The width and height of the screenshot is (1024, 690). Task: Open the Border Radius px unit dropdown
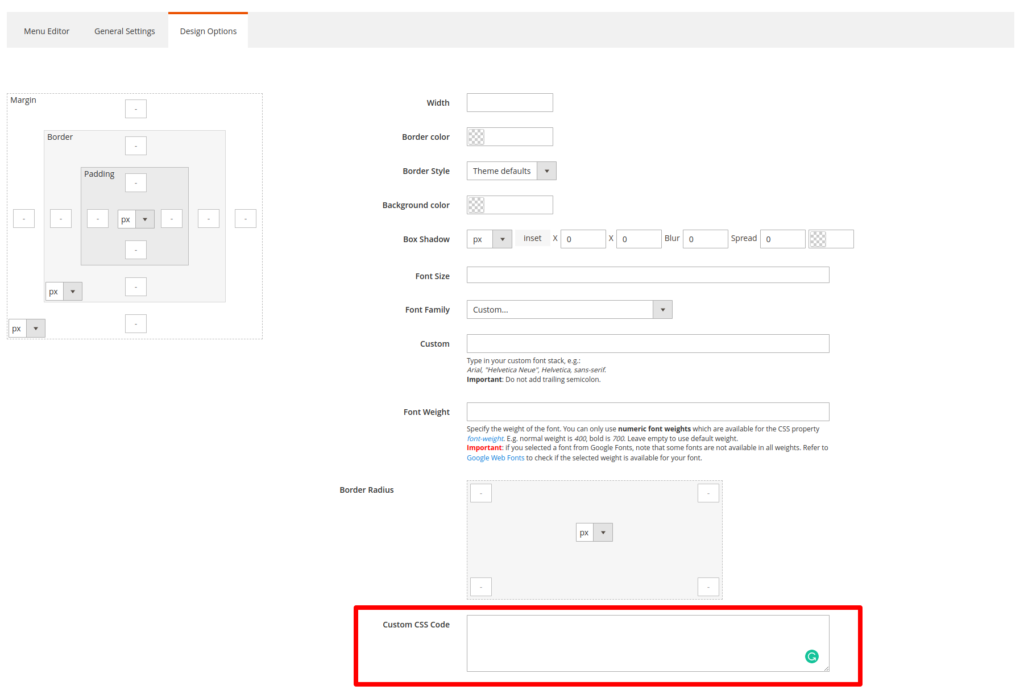point(593,533)
